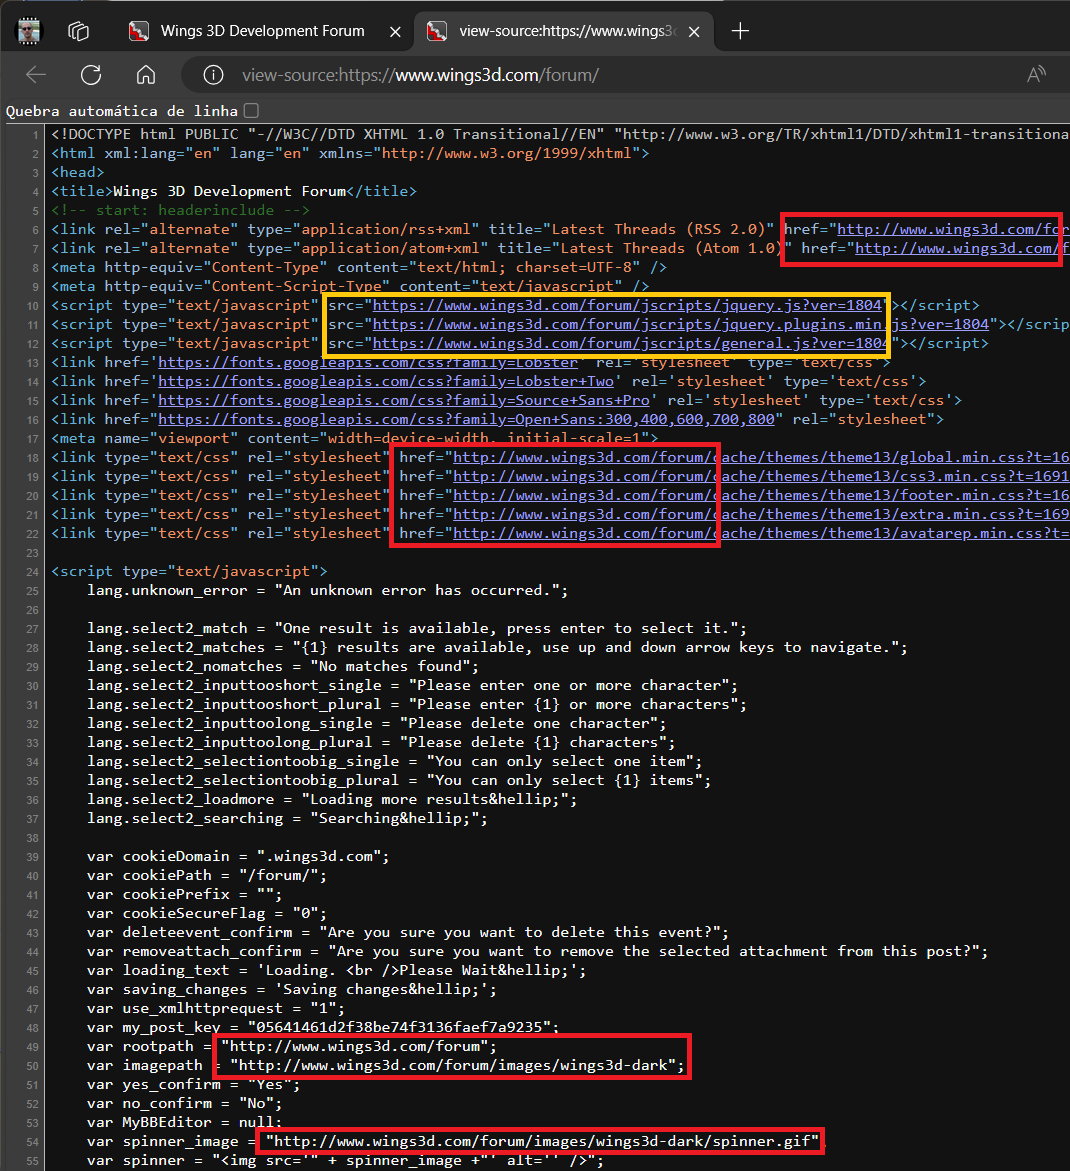This screenshot has height=1171, width=1070.
Task: Select the view-source wings3d tab
Action: coord(564,31)
